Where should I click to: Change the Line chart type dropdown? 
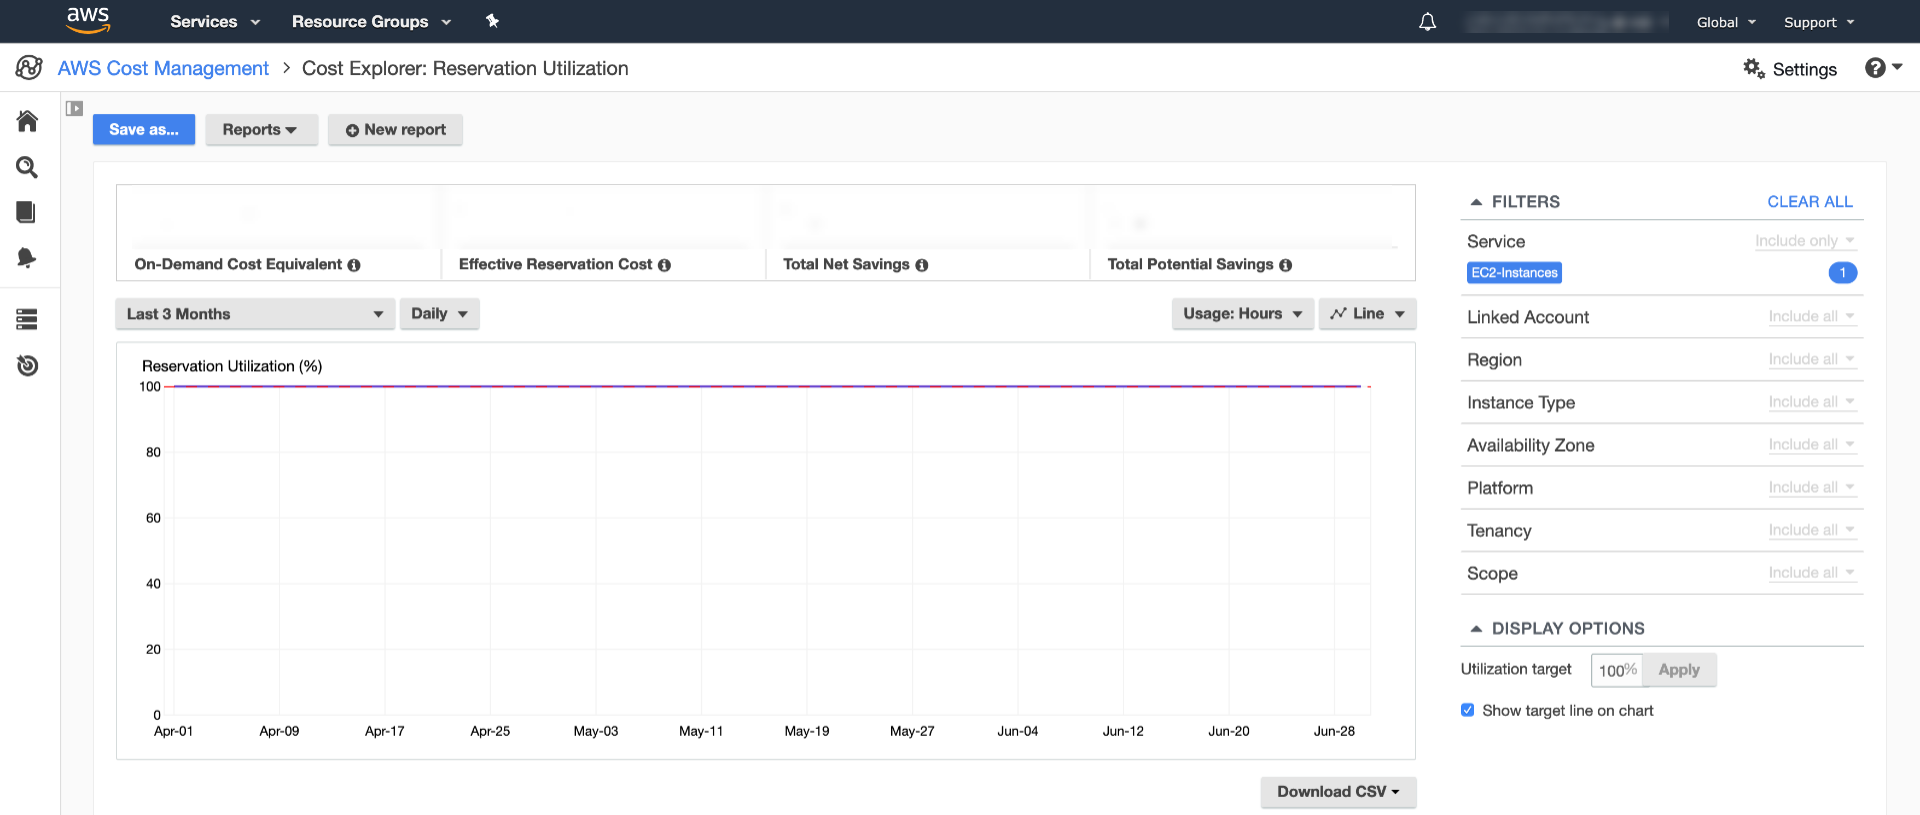(1367, 314)
